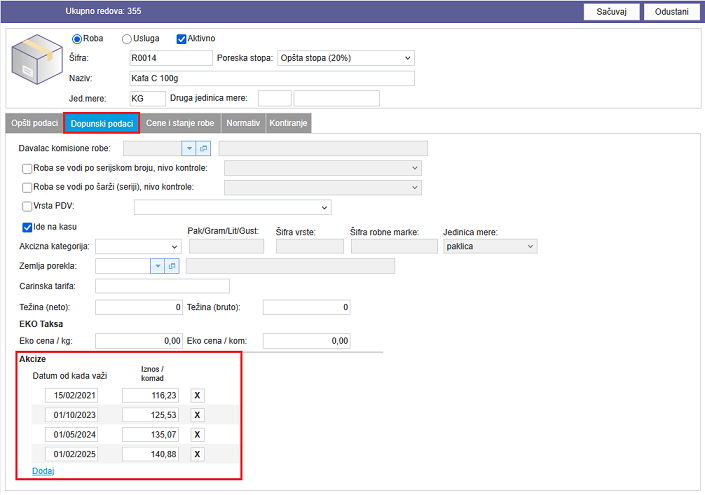Enable Roba se vodi po serijskom broju

[x=27, y=168]
